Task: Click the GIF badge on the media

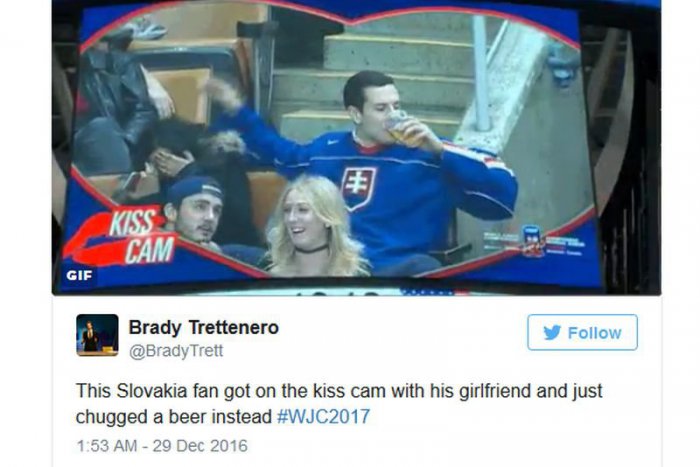Action: tap(79, 275)
